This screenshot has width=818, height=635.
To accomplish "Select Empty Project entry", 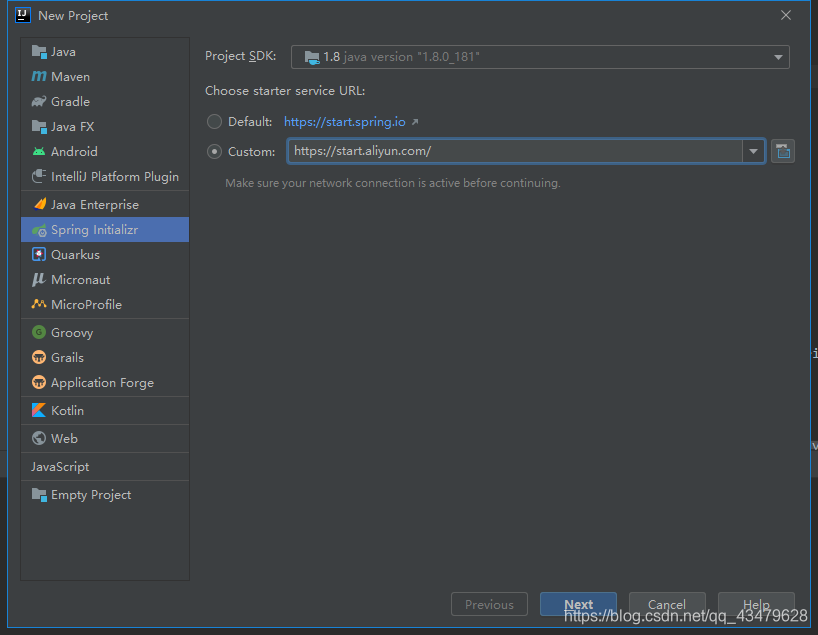I will point(105,495).
